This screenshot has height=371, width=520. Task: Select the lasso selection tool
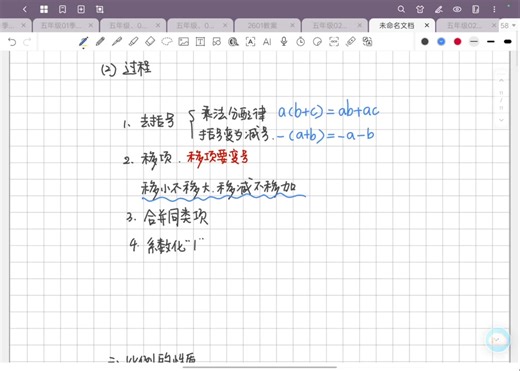click(167, 42)
